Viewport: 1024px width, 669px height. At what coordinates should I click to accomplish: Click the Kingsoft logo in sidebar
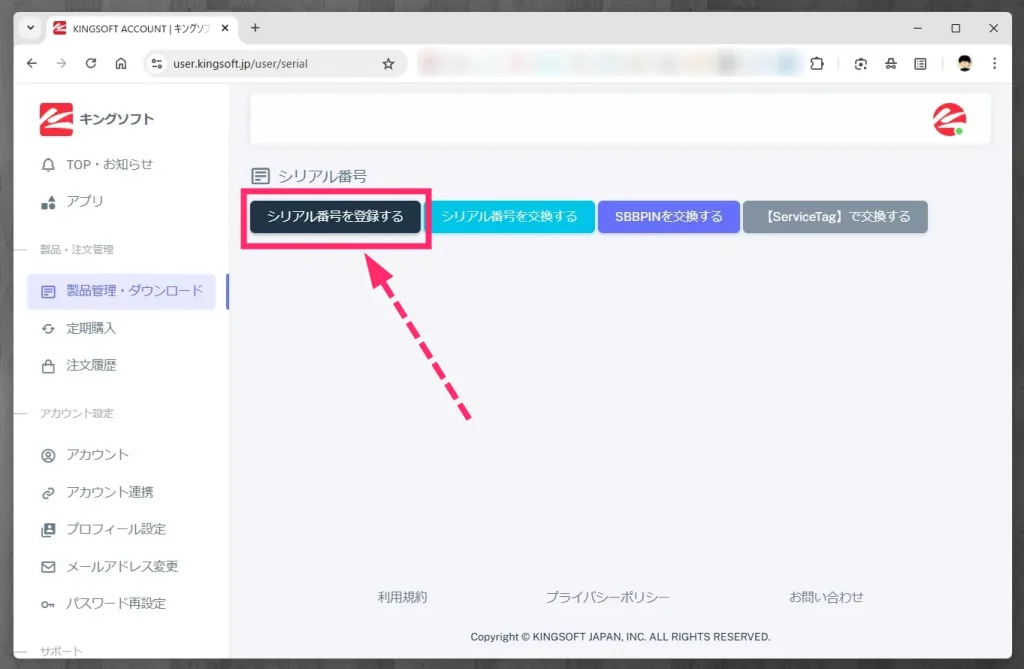tap(96, 119)
